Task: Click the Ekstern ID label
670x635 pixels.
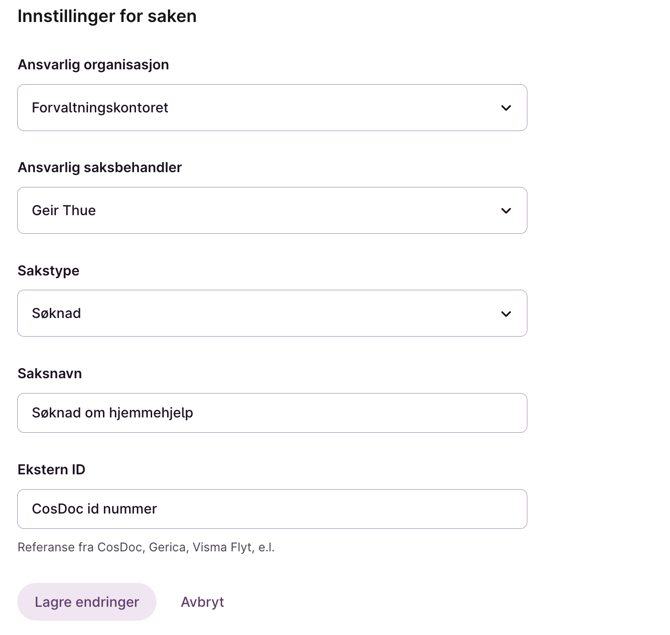Action: pos(51,470)
